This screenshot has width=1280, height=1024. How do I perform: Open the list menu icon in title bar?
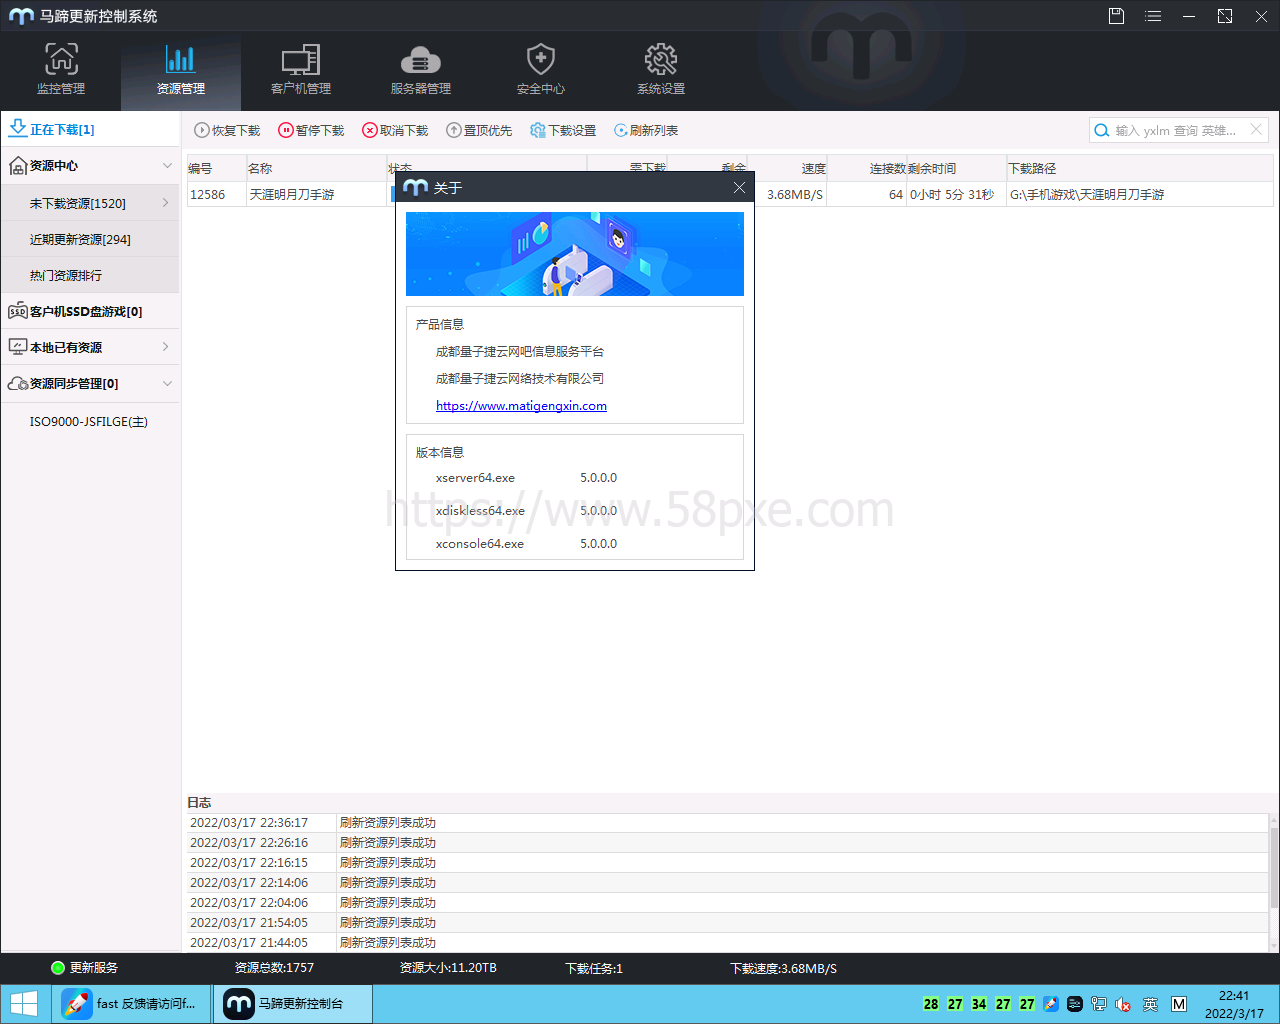pyautogui.click(x=1153, y=16)
